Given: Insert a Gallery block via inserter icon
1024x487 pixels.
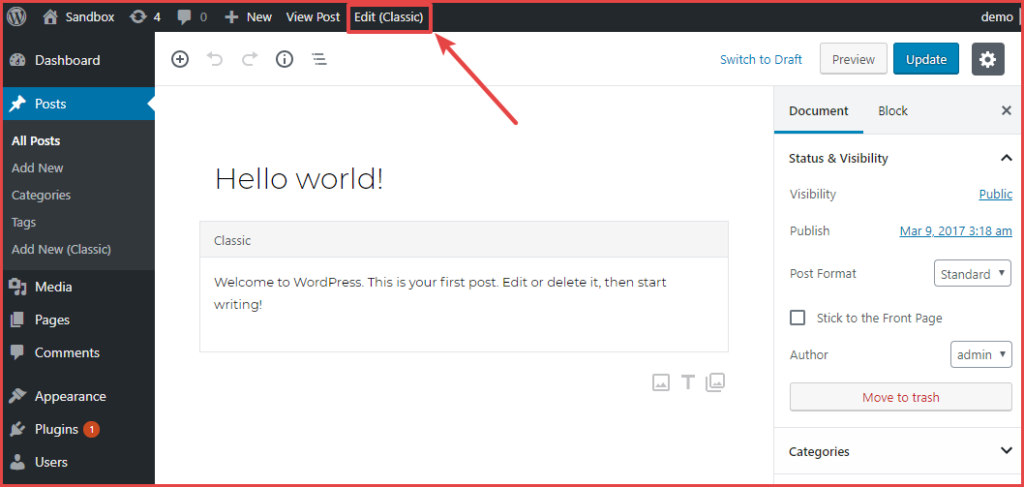Looking at the screenshot, I should tap(715, 382).
